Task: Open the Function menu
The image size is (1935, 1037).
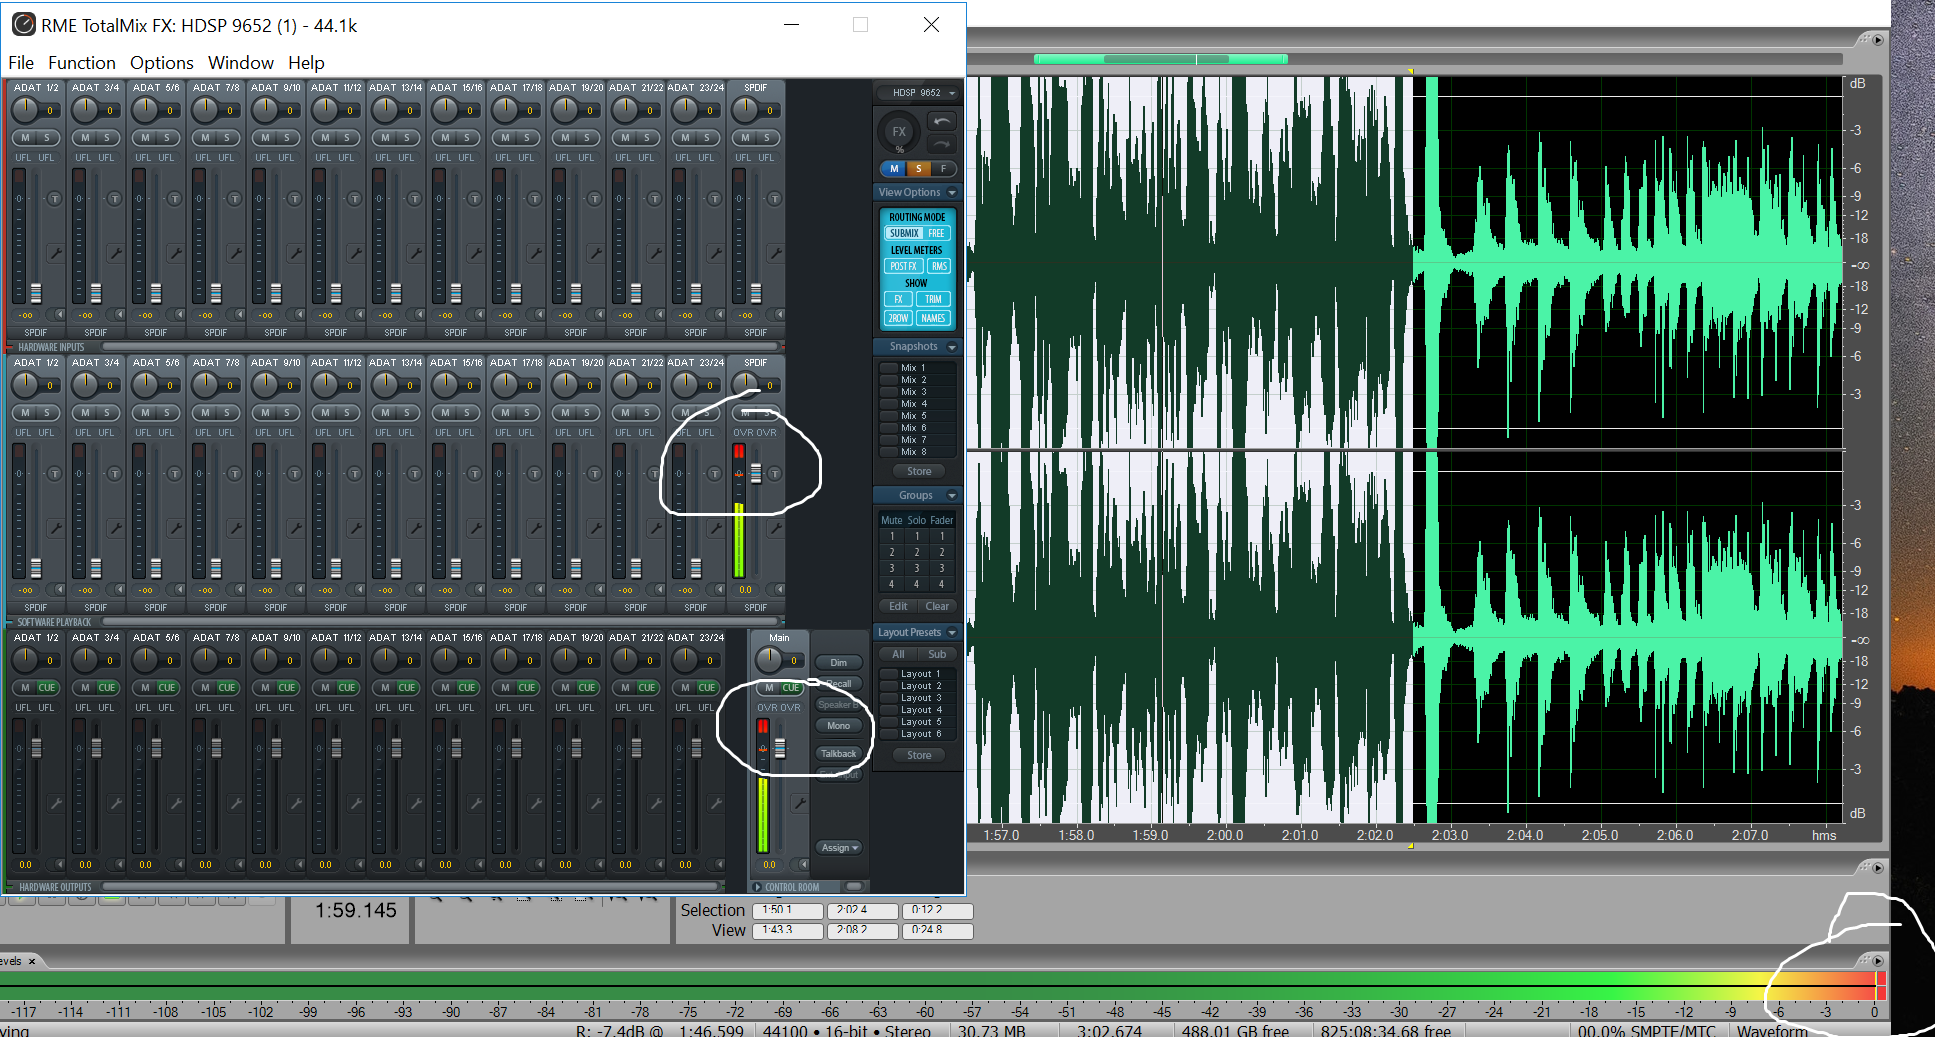Action: (x=82, y=63)
